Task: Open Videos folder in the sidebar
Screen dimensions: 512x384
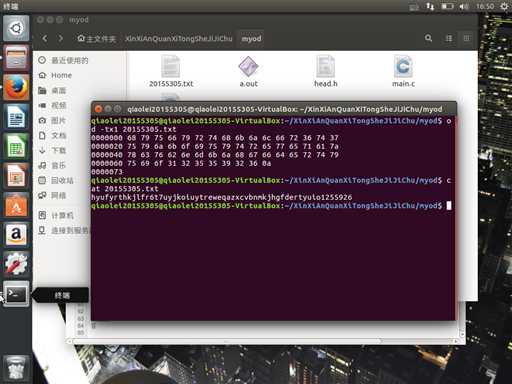Action: 52,105
